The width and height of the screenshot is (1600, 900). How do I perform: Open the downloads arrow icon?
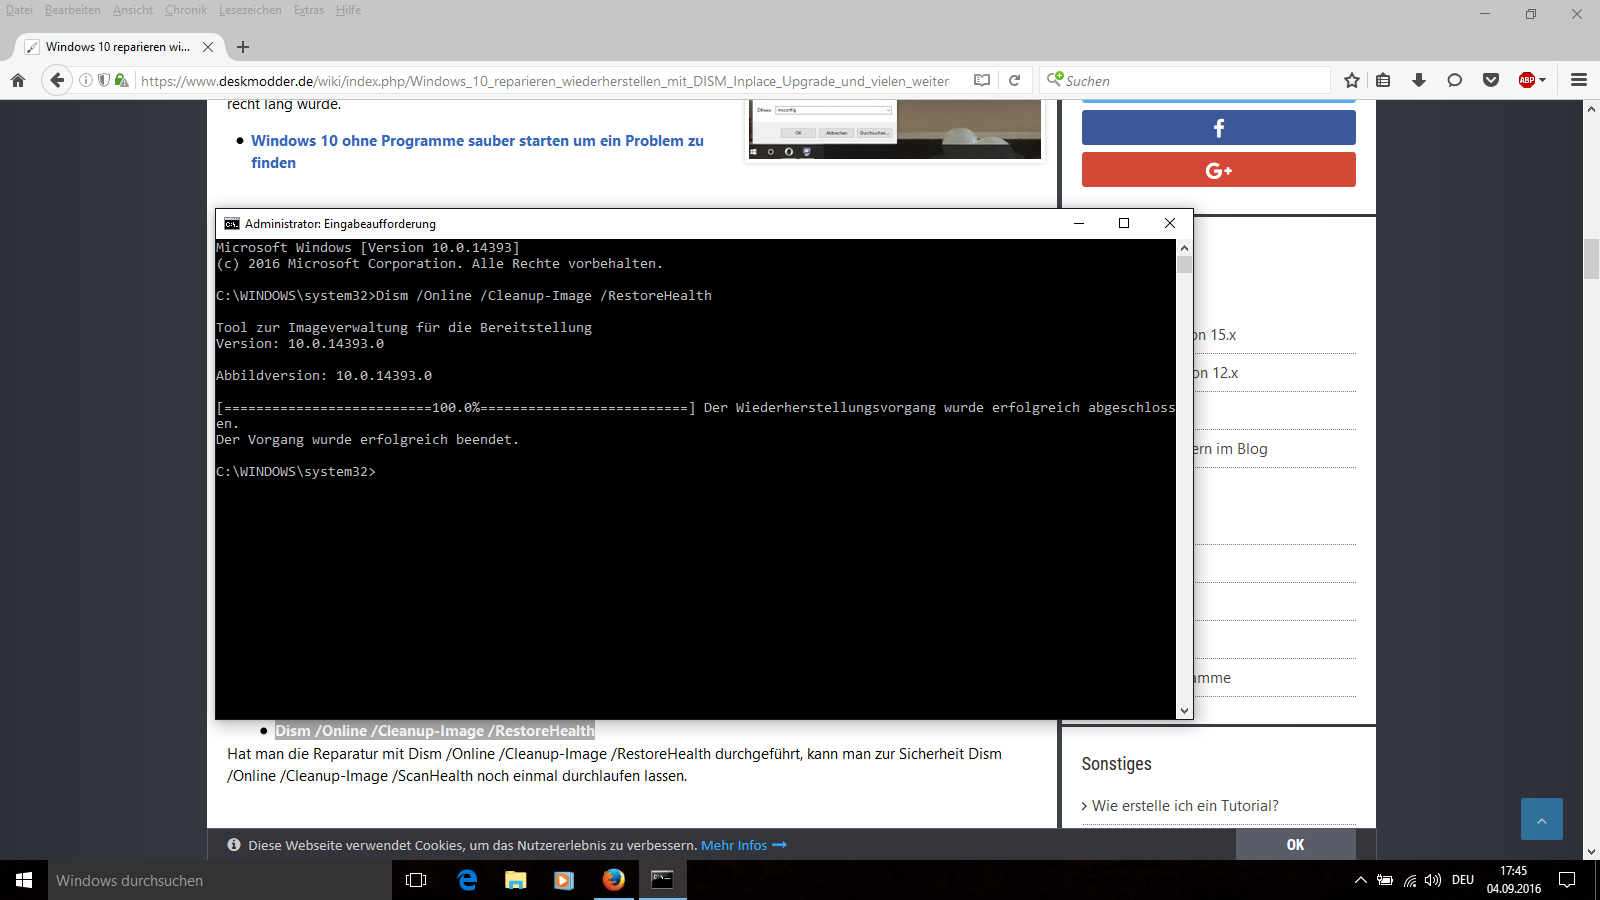(1418, 80)
